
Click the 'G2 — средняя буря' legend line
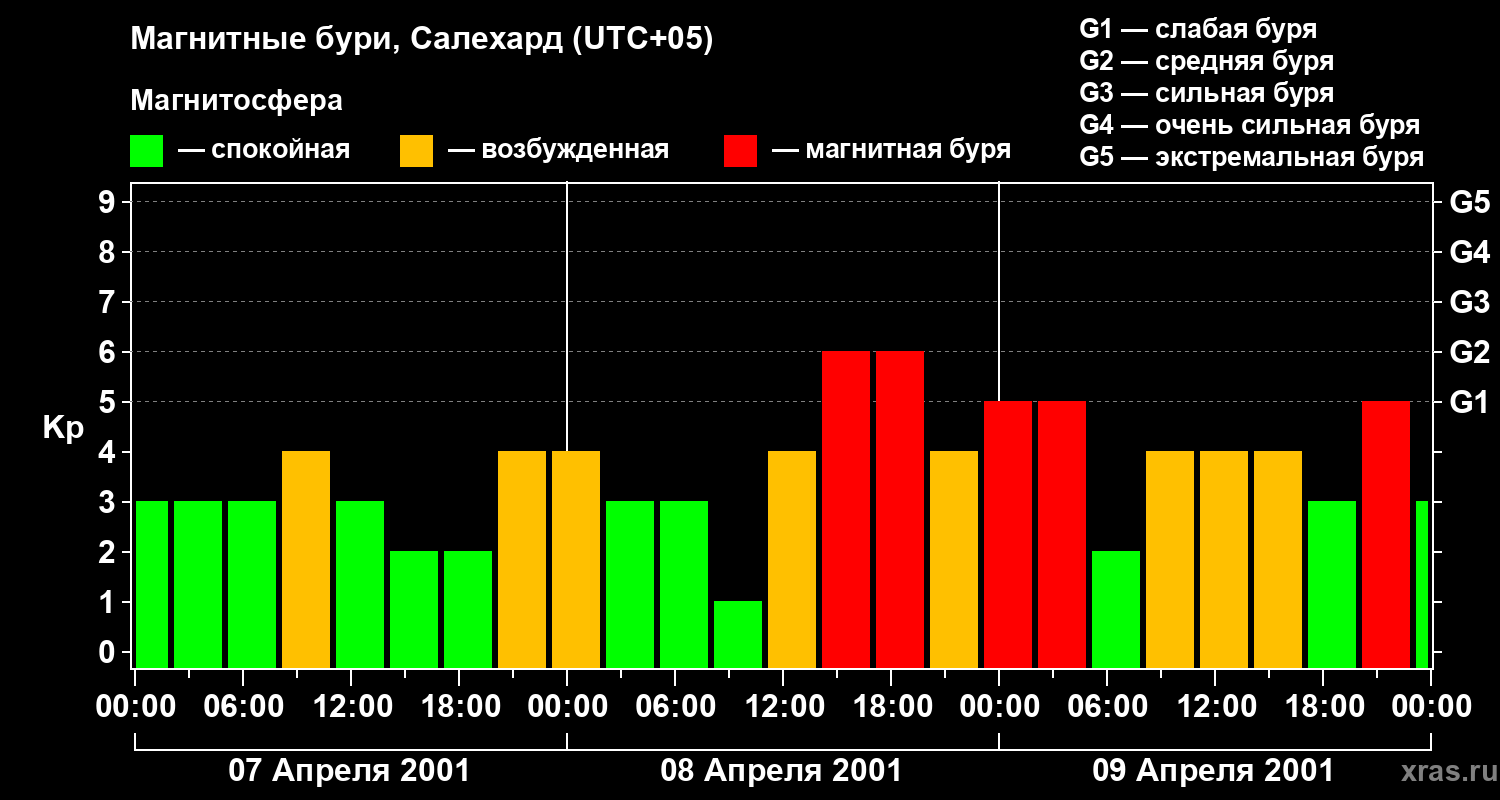pos(1206,61)
